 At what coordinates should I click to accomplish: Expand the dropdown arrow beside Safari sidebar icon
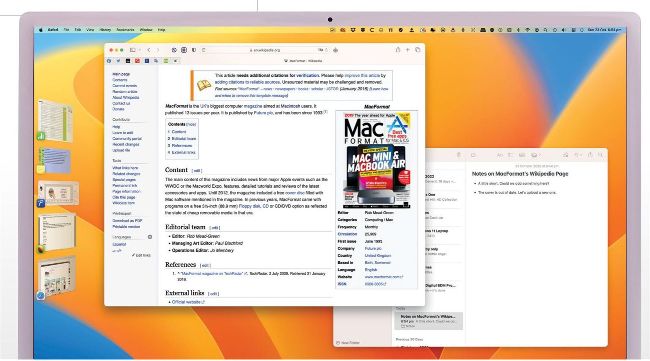(x=139, y=50)
